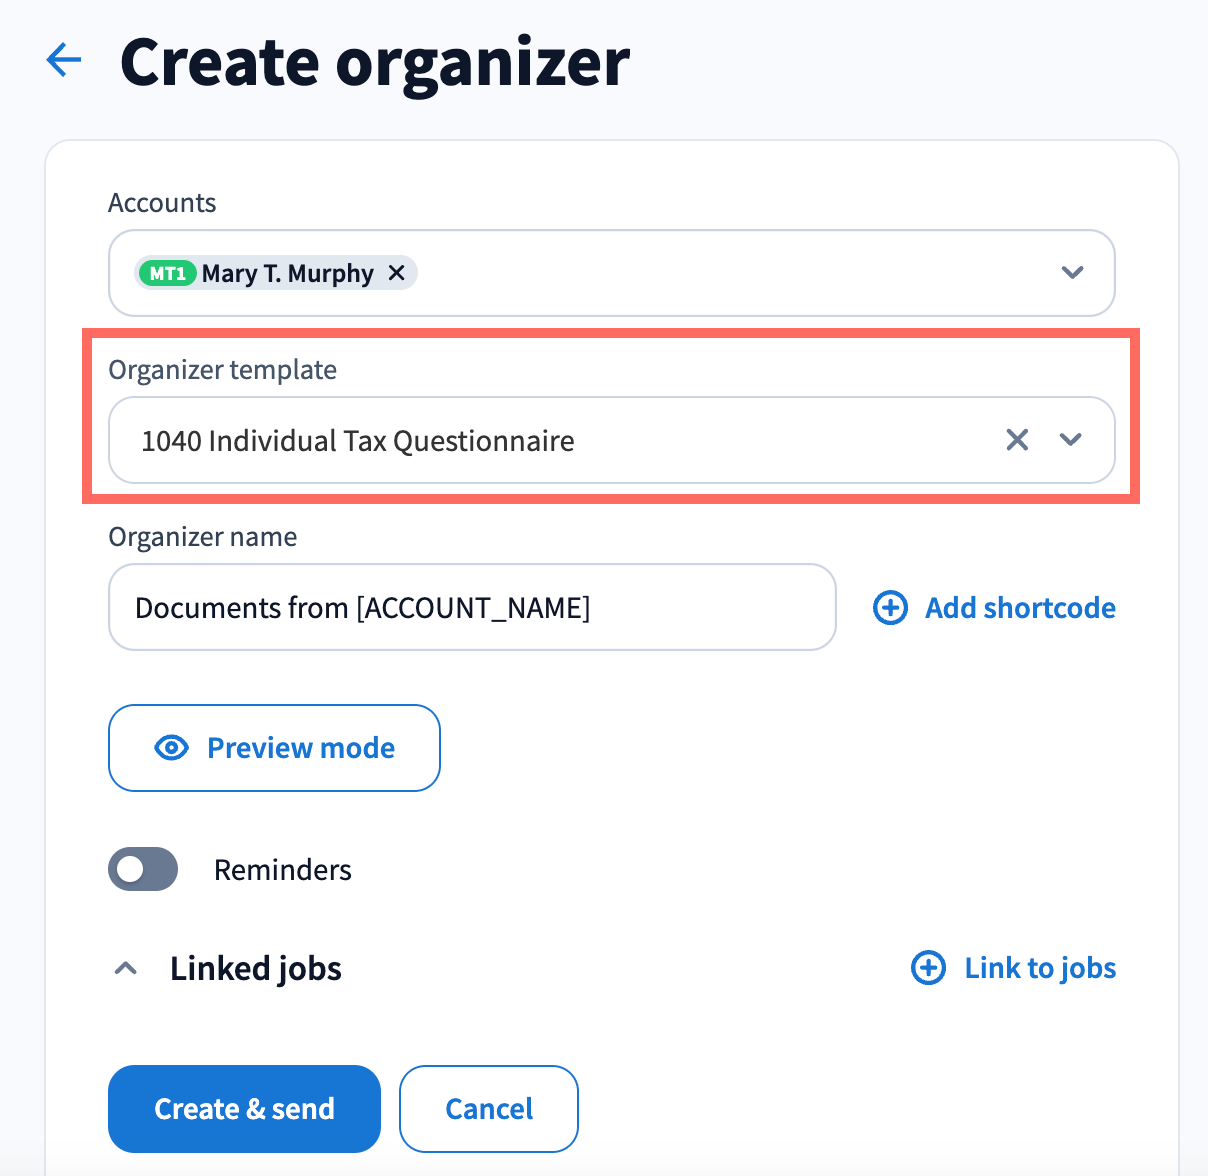Click the Link to jobs text

[x=1040, y=968]
